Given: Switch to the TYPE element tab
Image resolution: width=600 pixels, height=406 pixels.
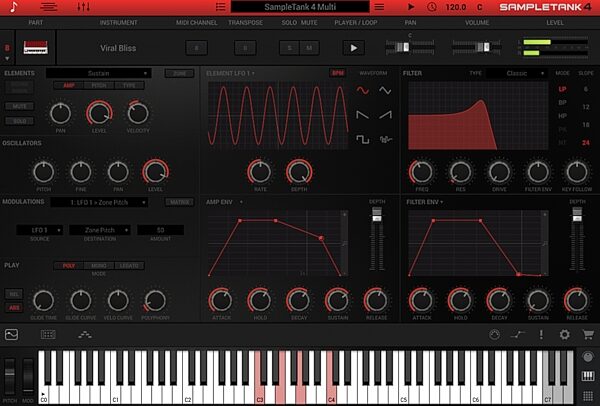Looking at the screenshot, I should point(129,85).
